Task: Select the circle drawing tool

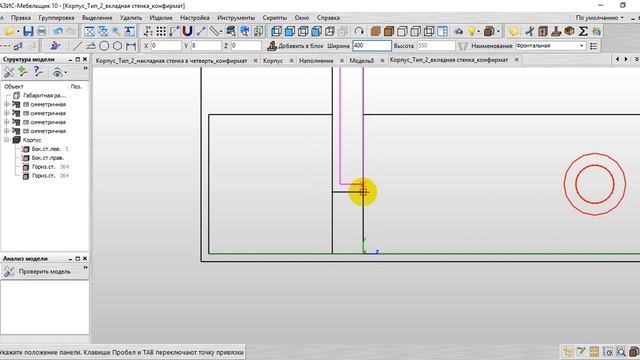Action: pos(104,46)
